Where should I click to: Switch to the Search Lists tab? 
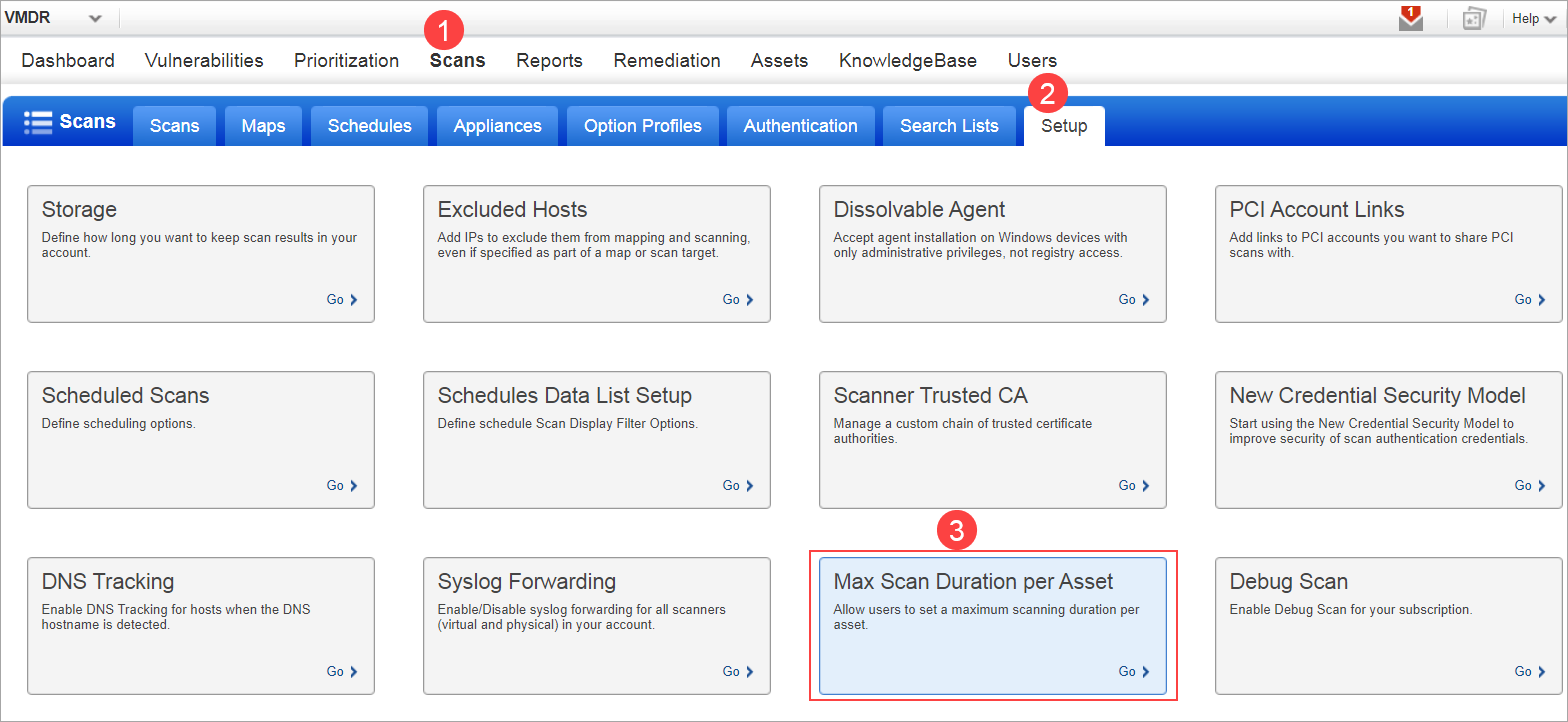click(949, 126)
